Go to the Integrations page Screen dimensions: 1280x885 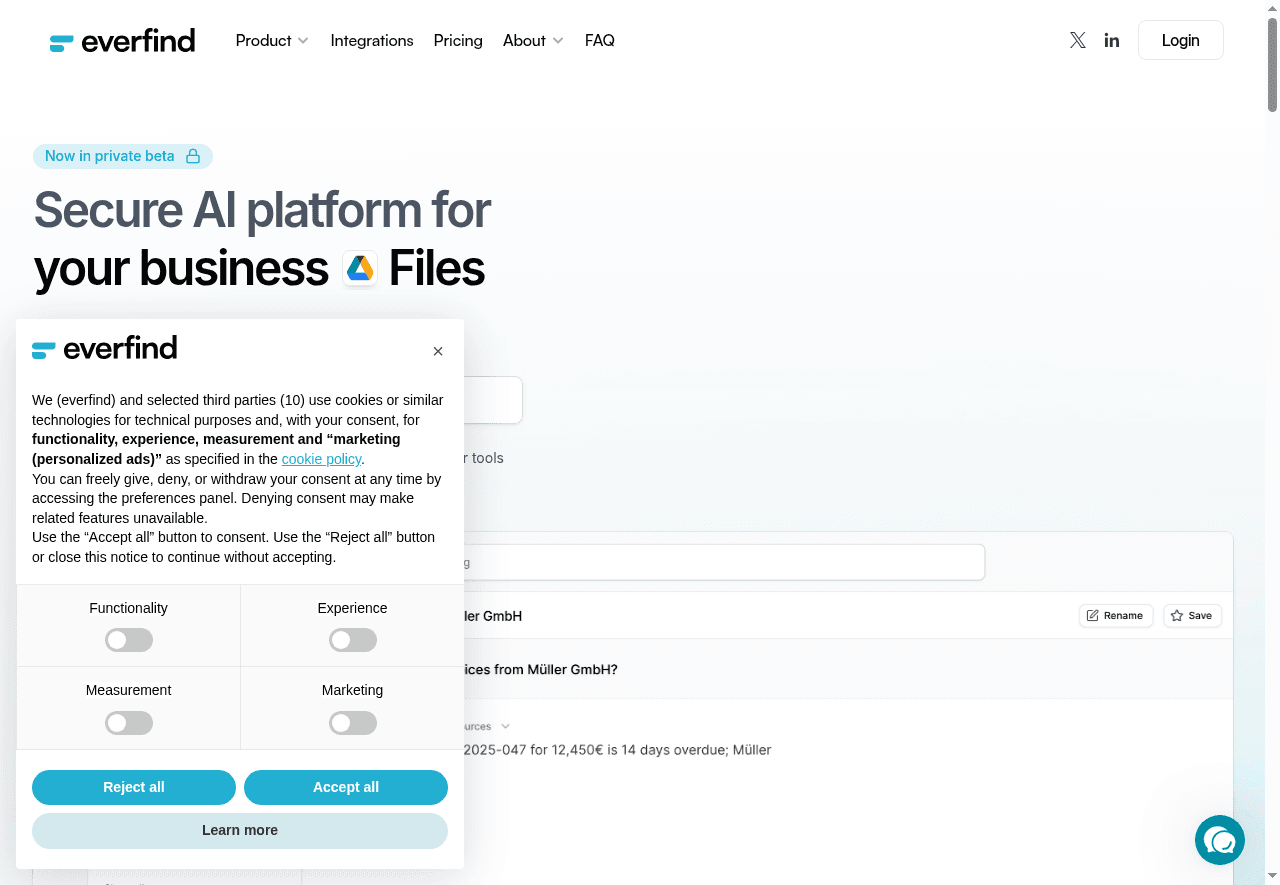pos(372,41)
